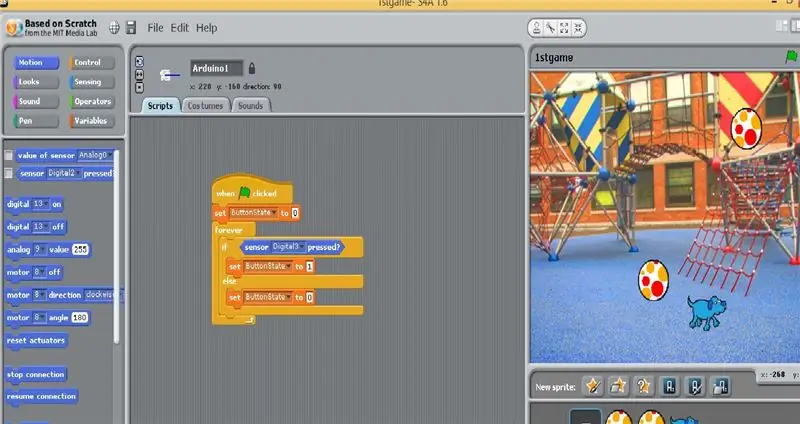
Task: Switch to the small stage view mode
Action: click(x=781, y=27)
